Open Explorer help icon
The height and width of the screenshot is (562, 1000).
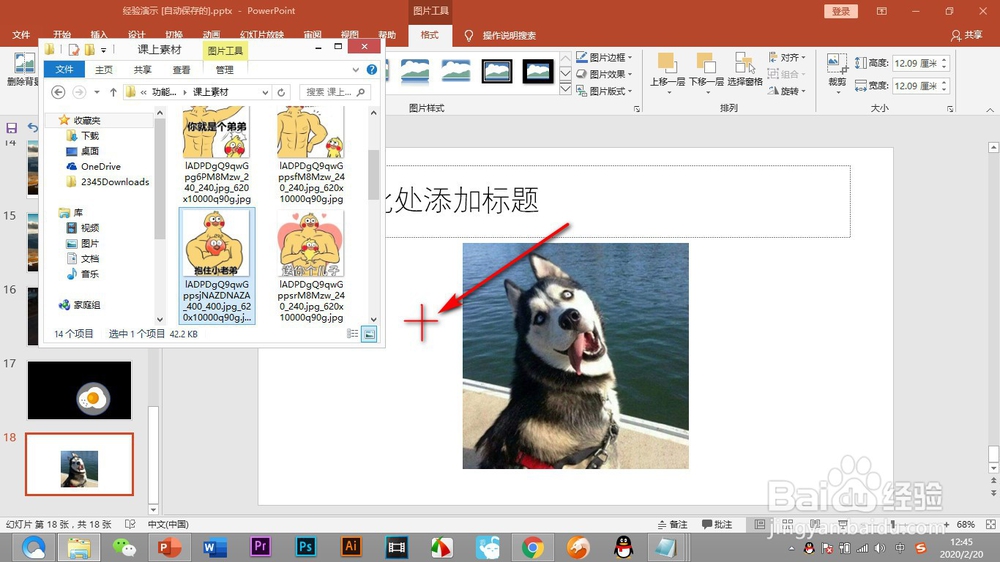tap(372, 70)
